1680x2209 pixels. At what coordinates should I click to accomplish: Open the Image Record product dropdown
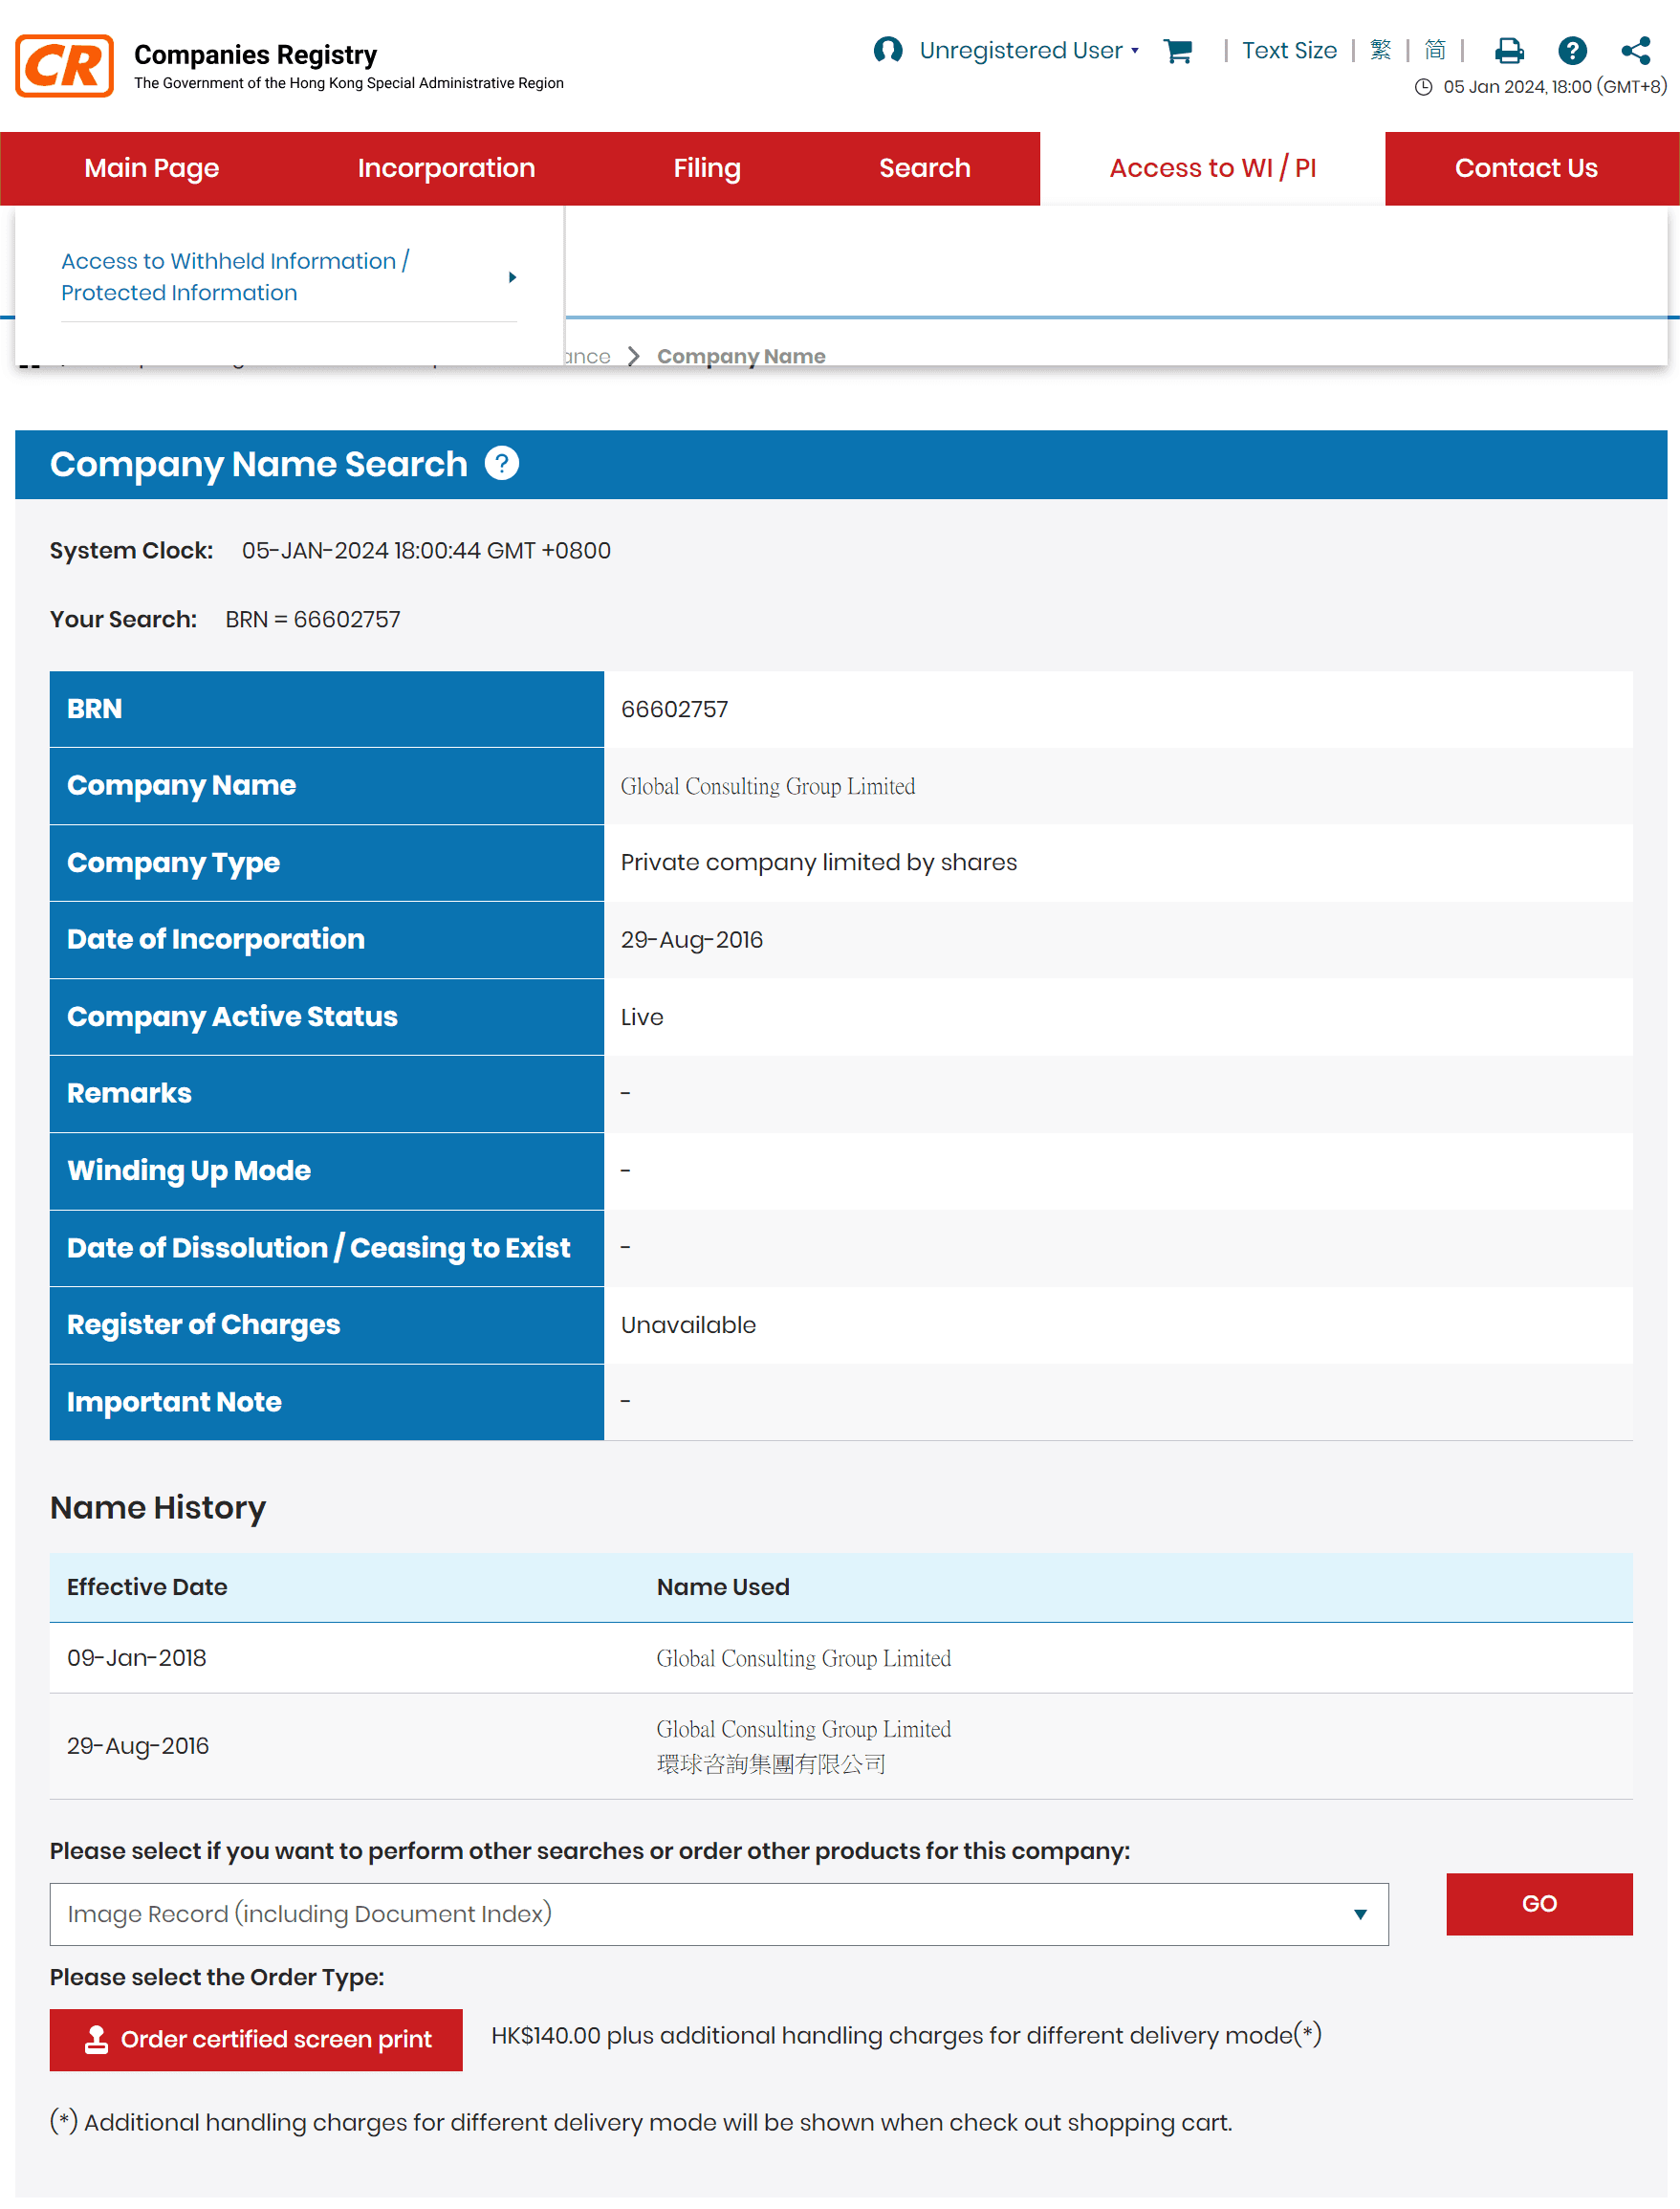(718, 1913)
